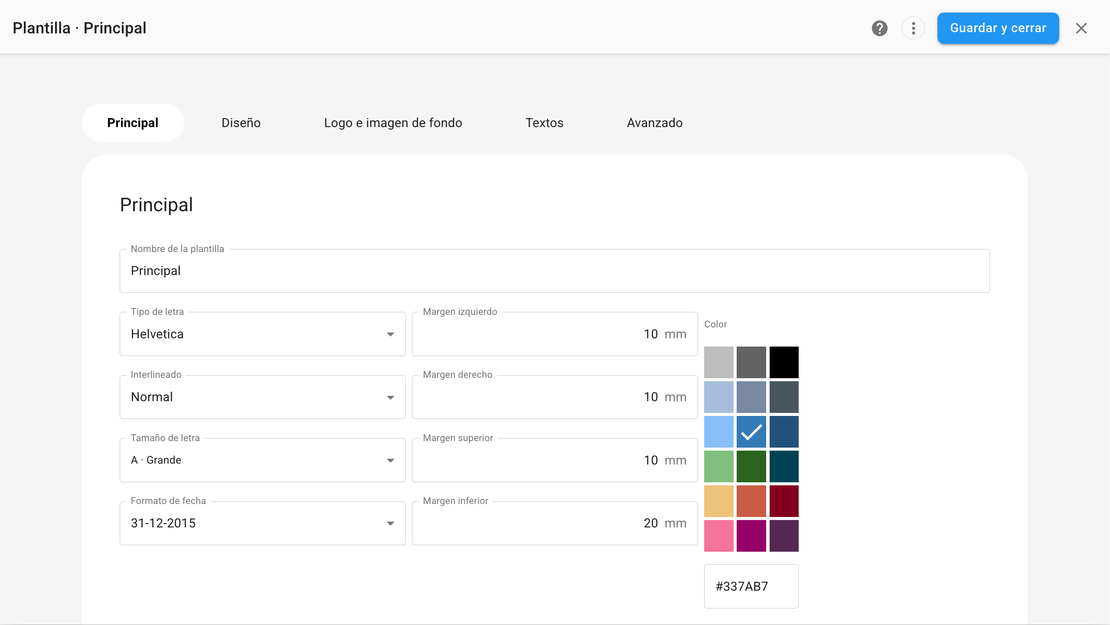1110x625 pixels.
Task: Open the help question mark icon
Action: click(880, 28)
